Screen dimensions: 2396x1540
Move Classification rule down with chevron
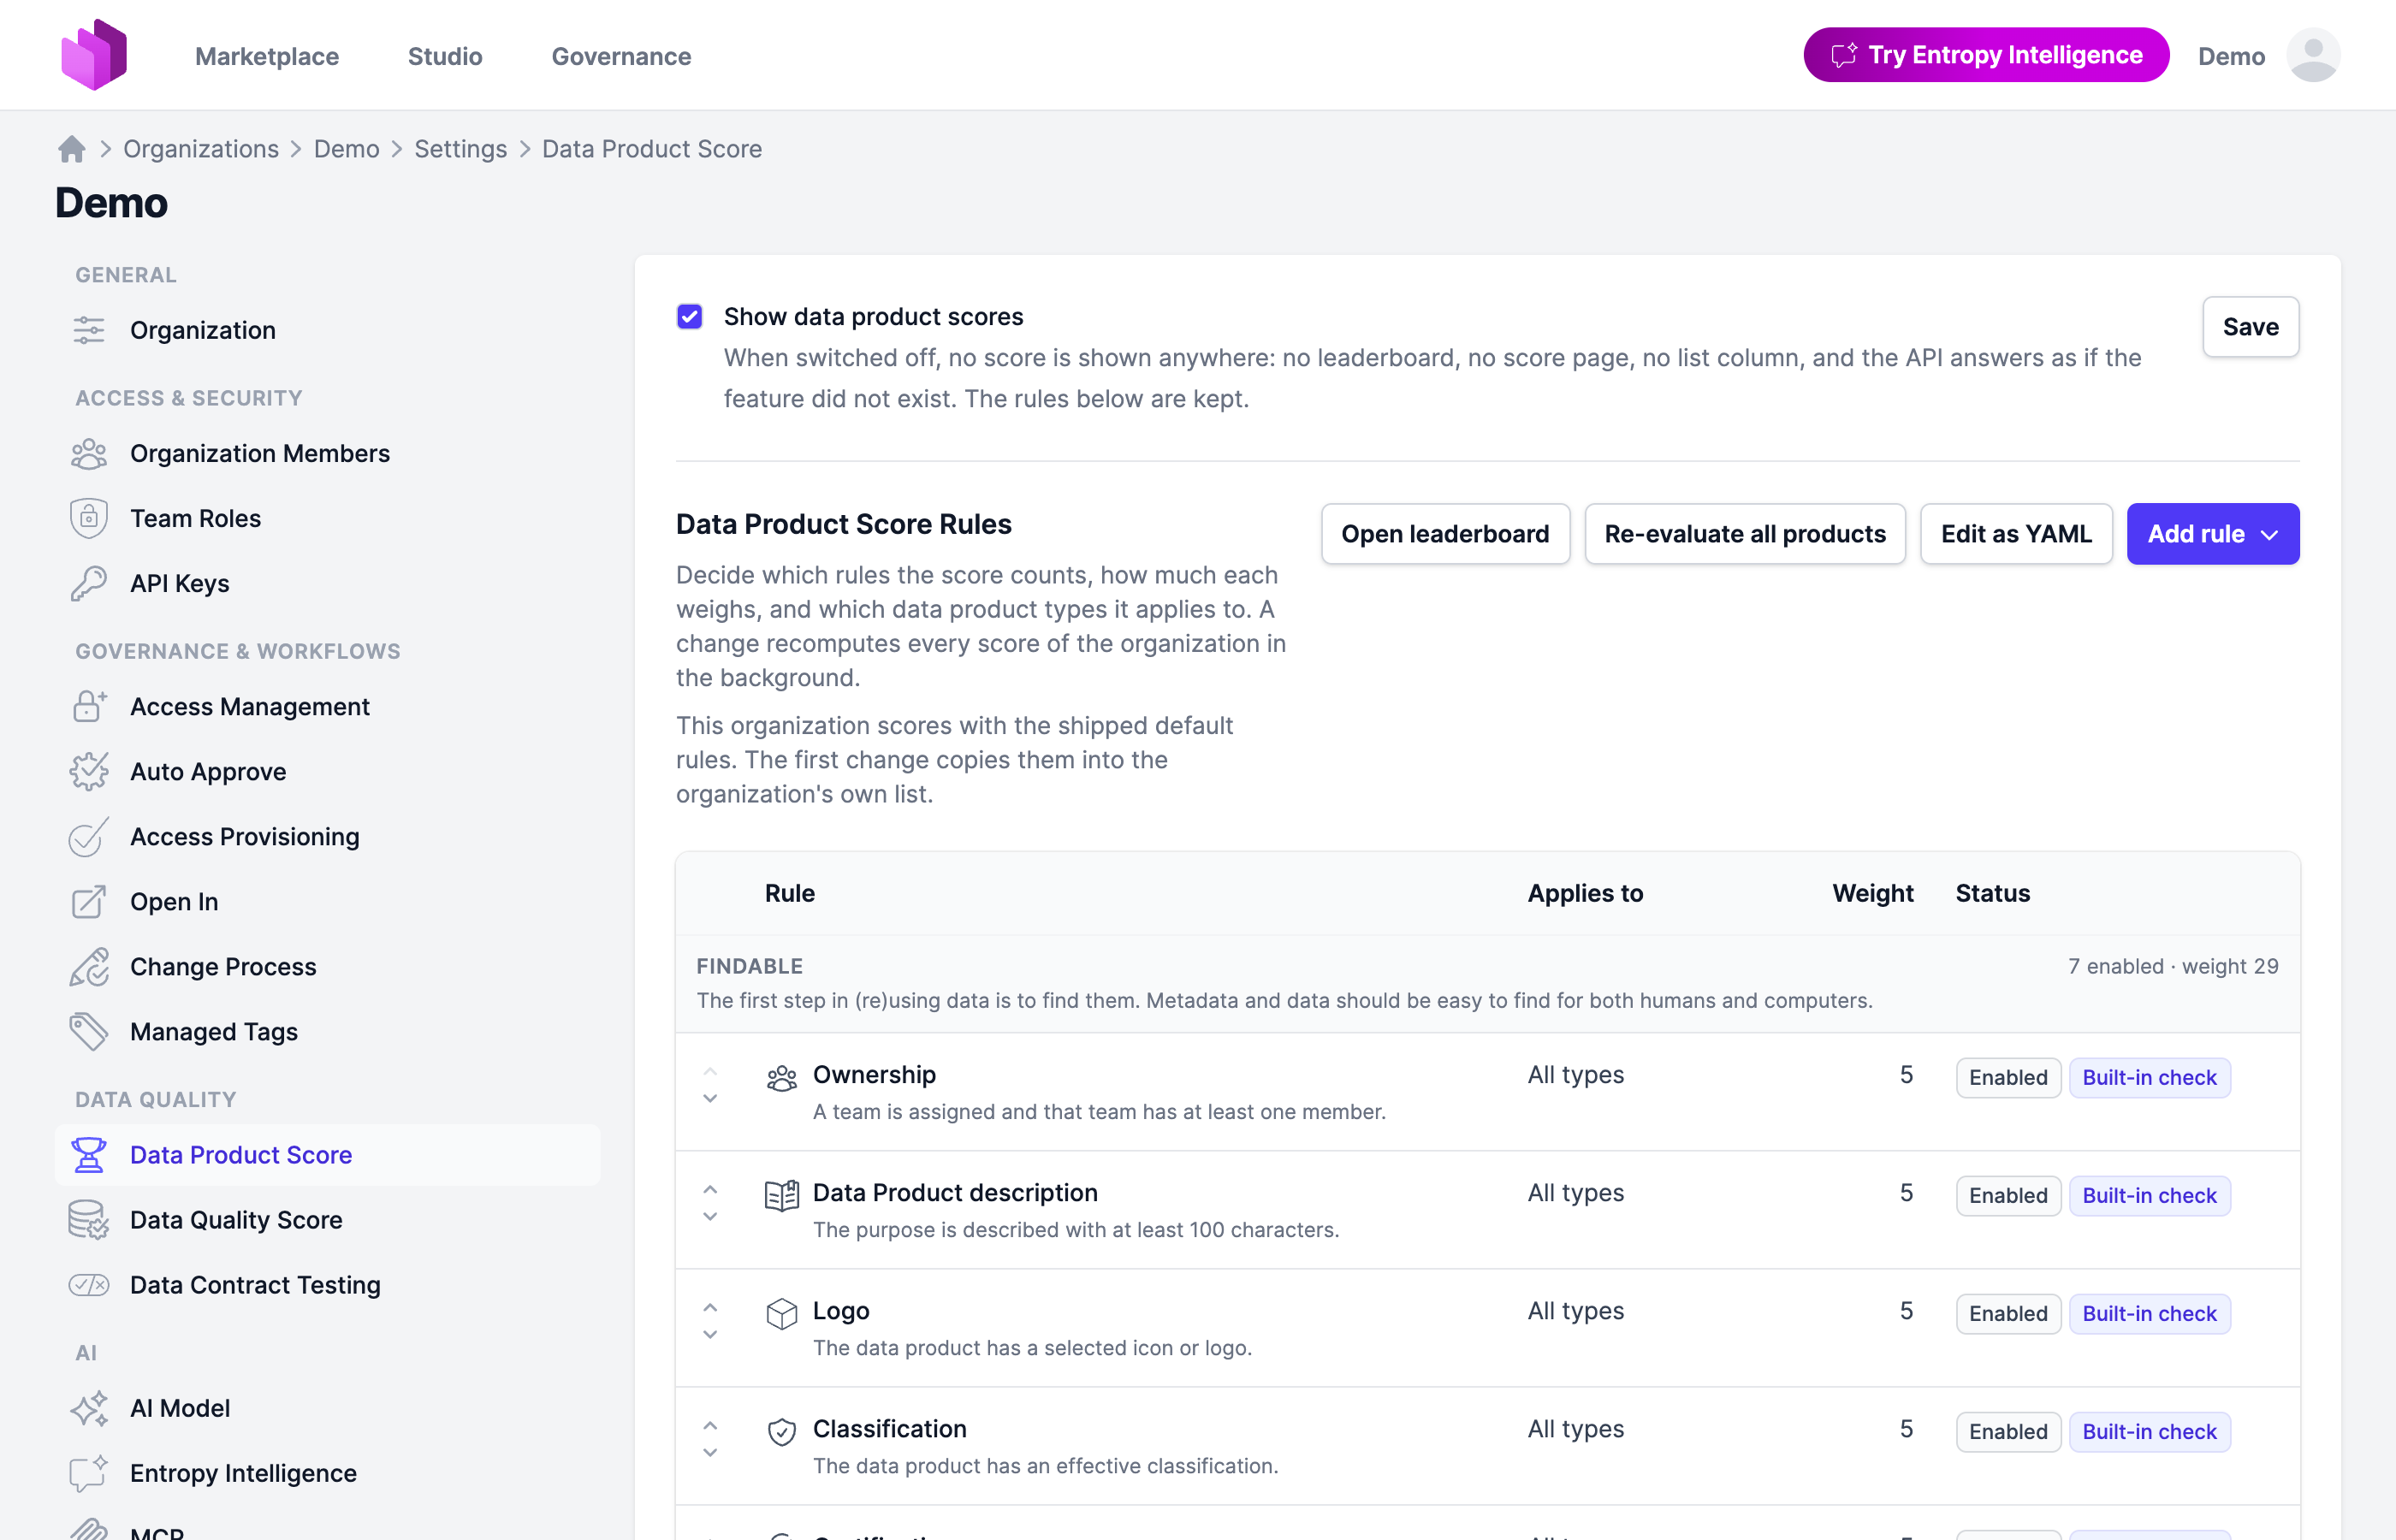click(710, 1453)
